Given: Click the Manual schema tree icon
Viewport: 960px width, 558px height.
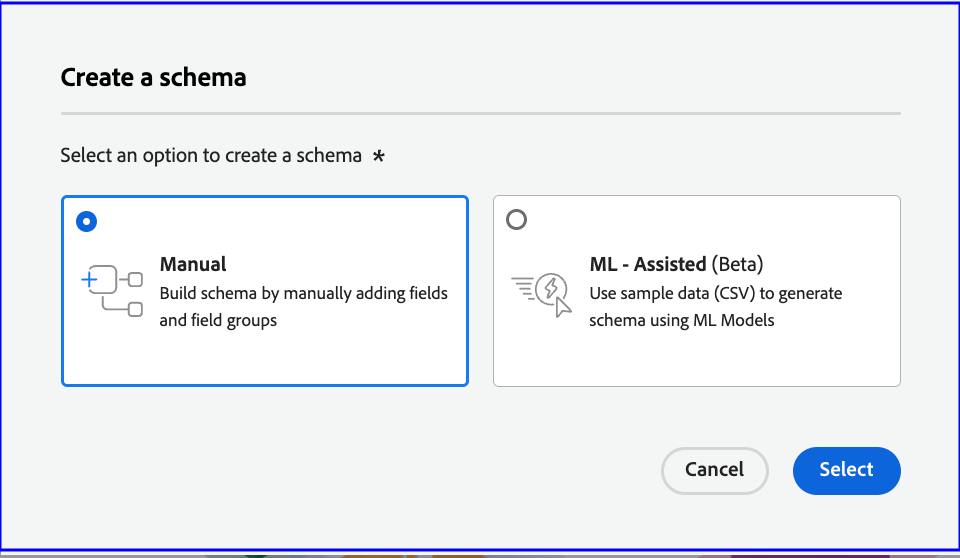Looking at the screenshot, I should click(112, 291).
